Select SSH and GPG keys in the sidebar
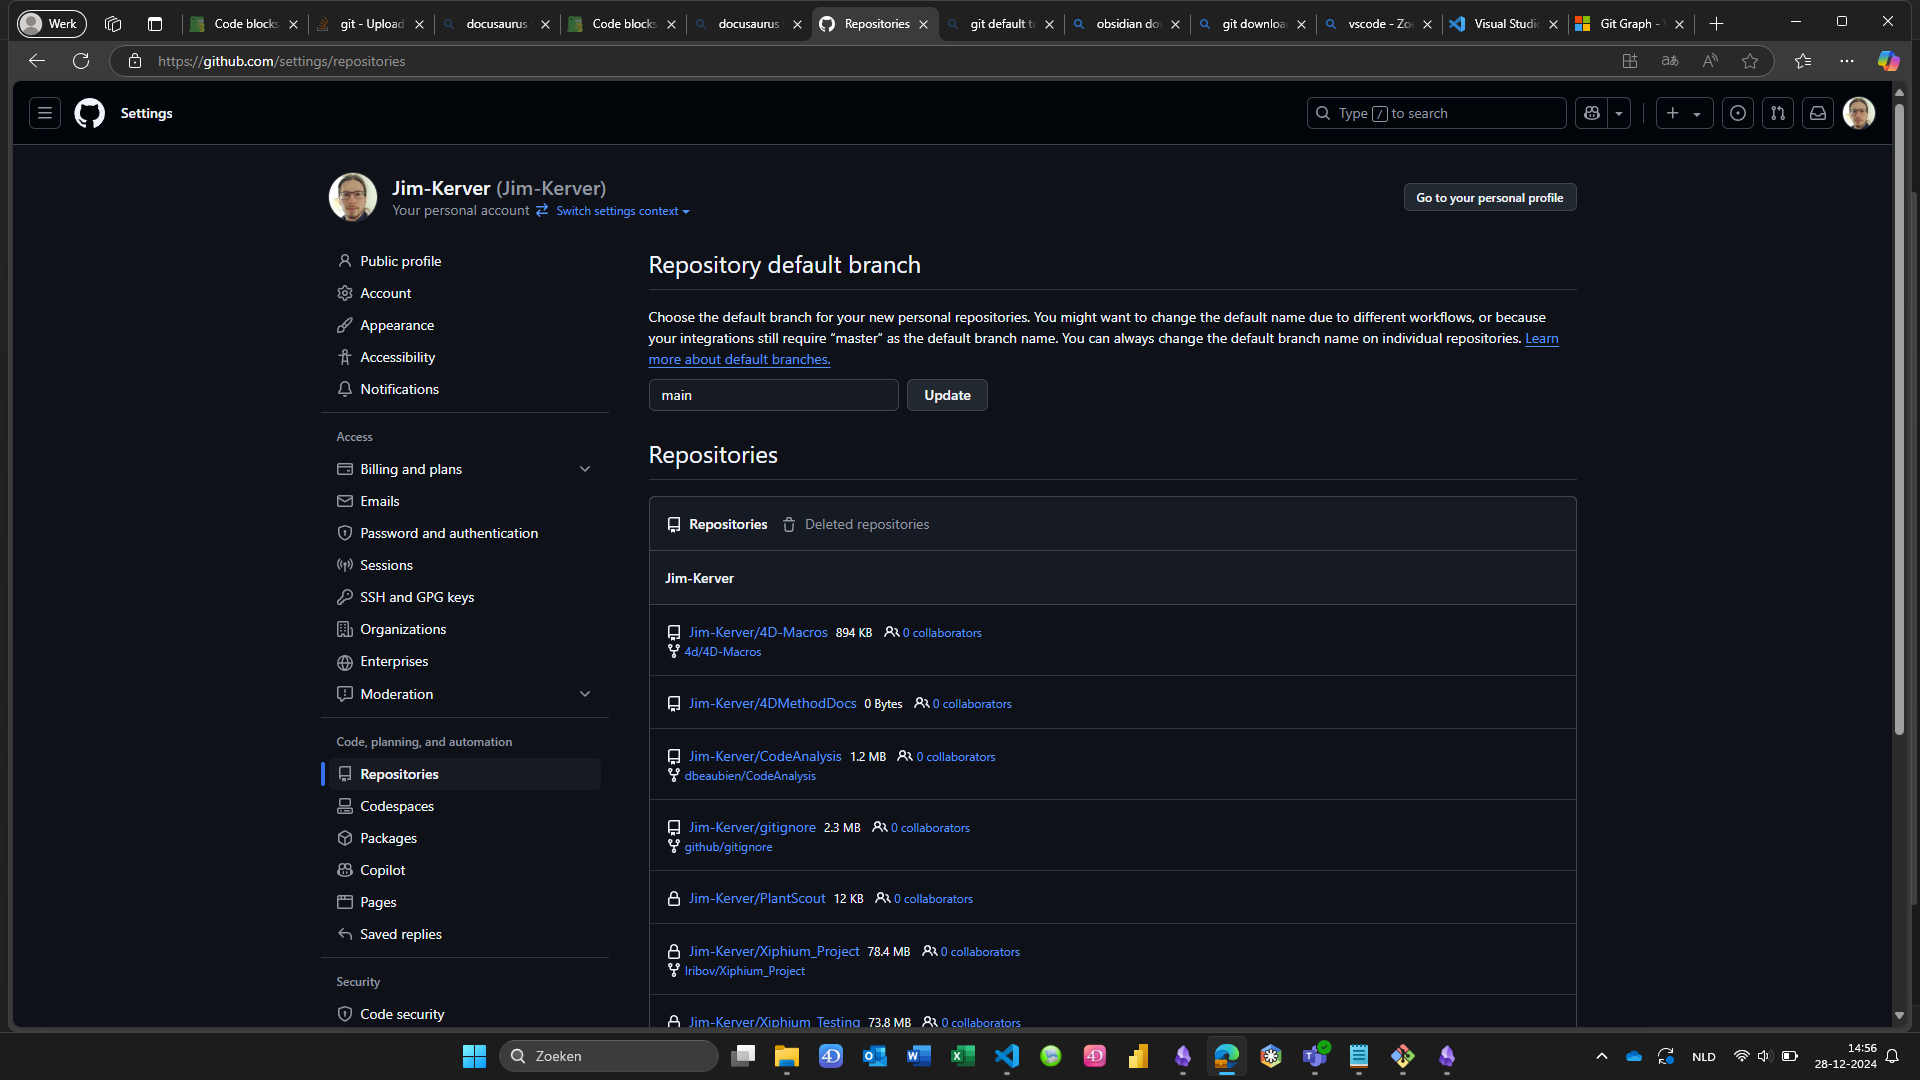 (x=417, y=597)
